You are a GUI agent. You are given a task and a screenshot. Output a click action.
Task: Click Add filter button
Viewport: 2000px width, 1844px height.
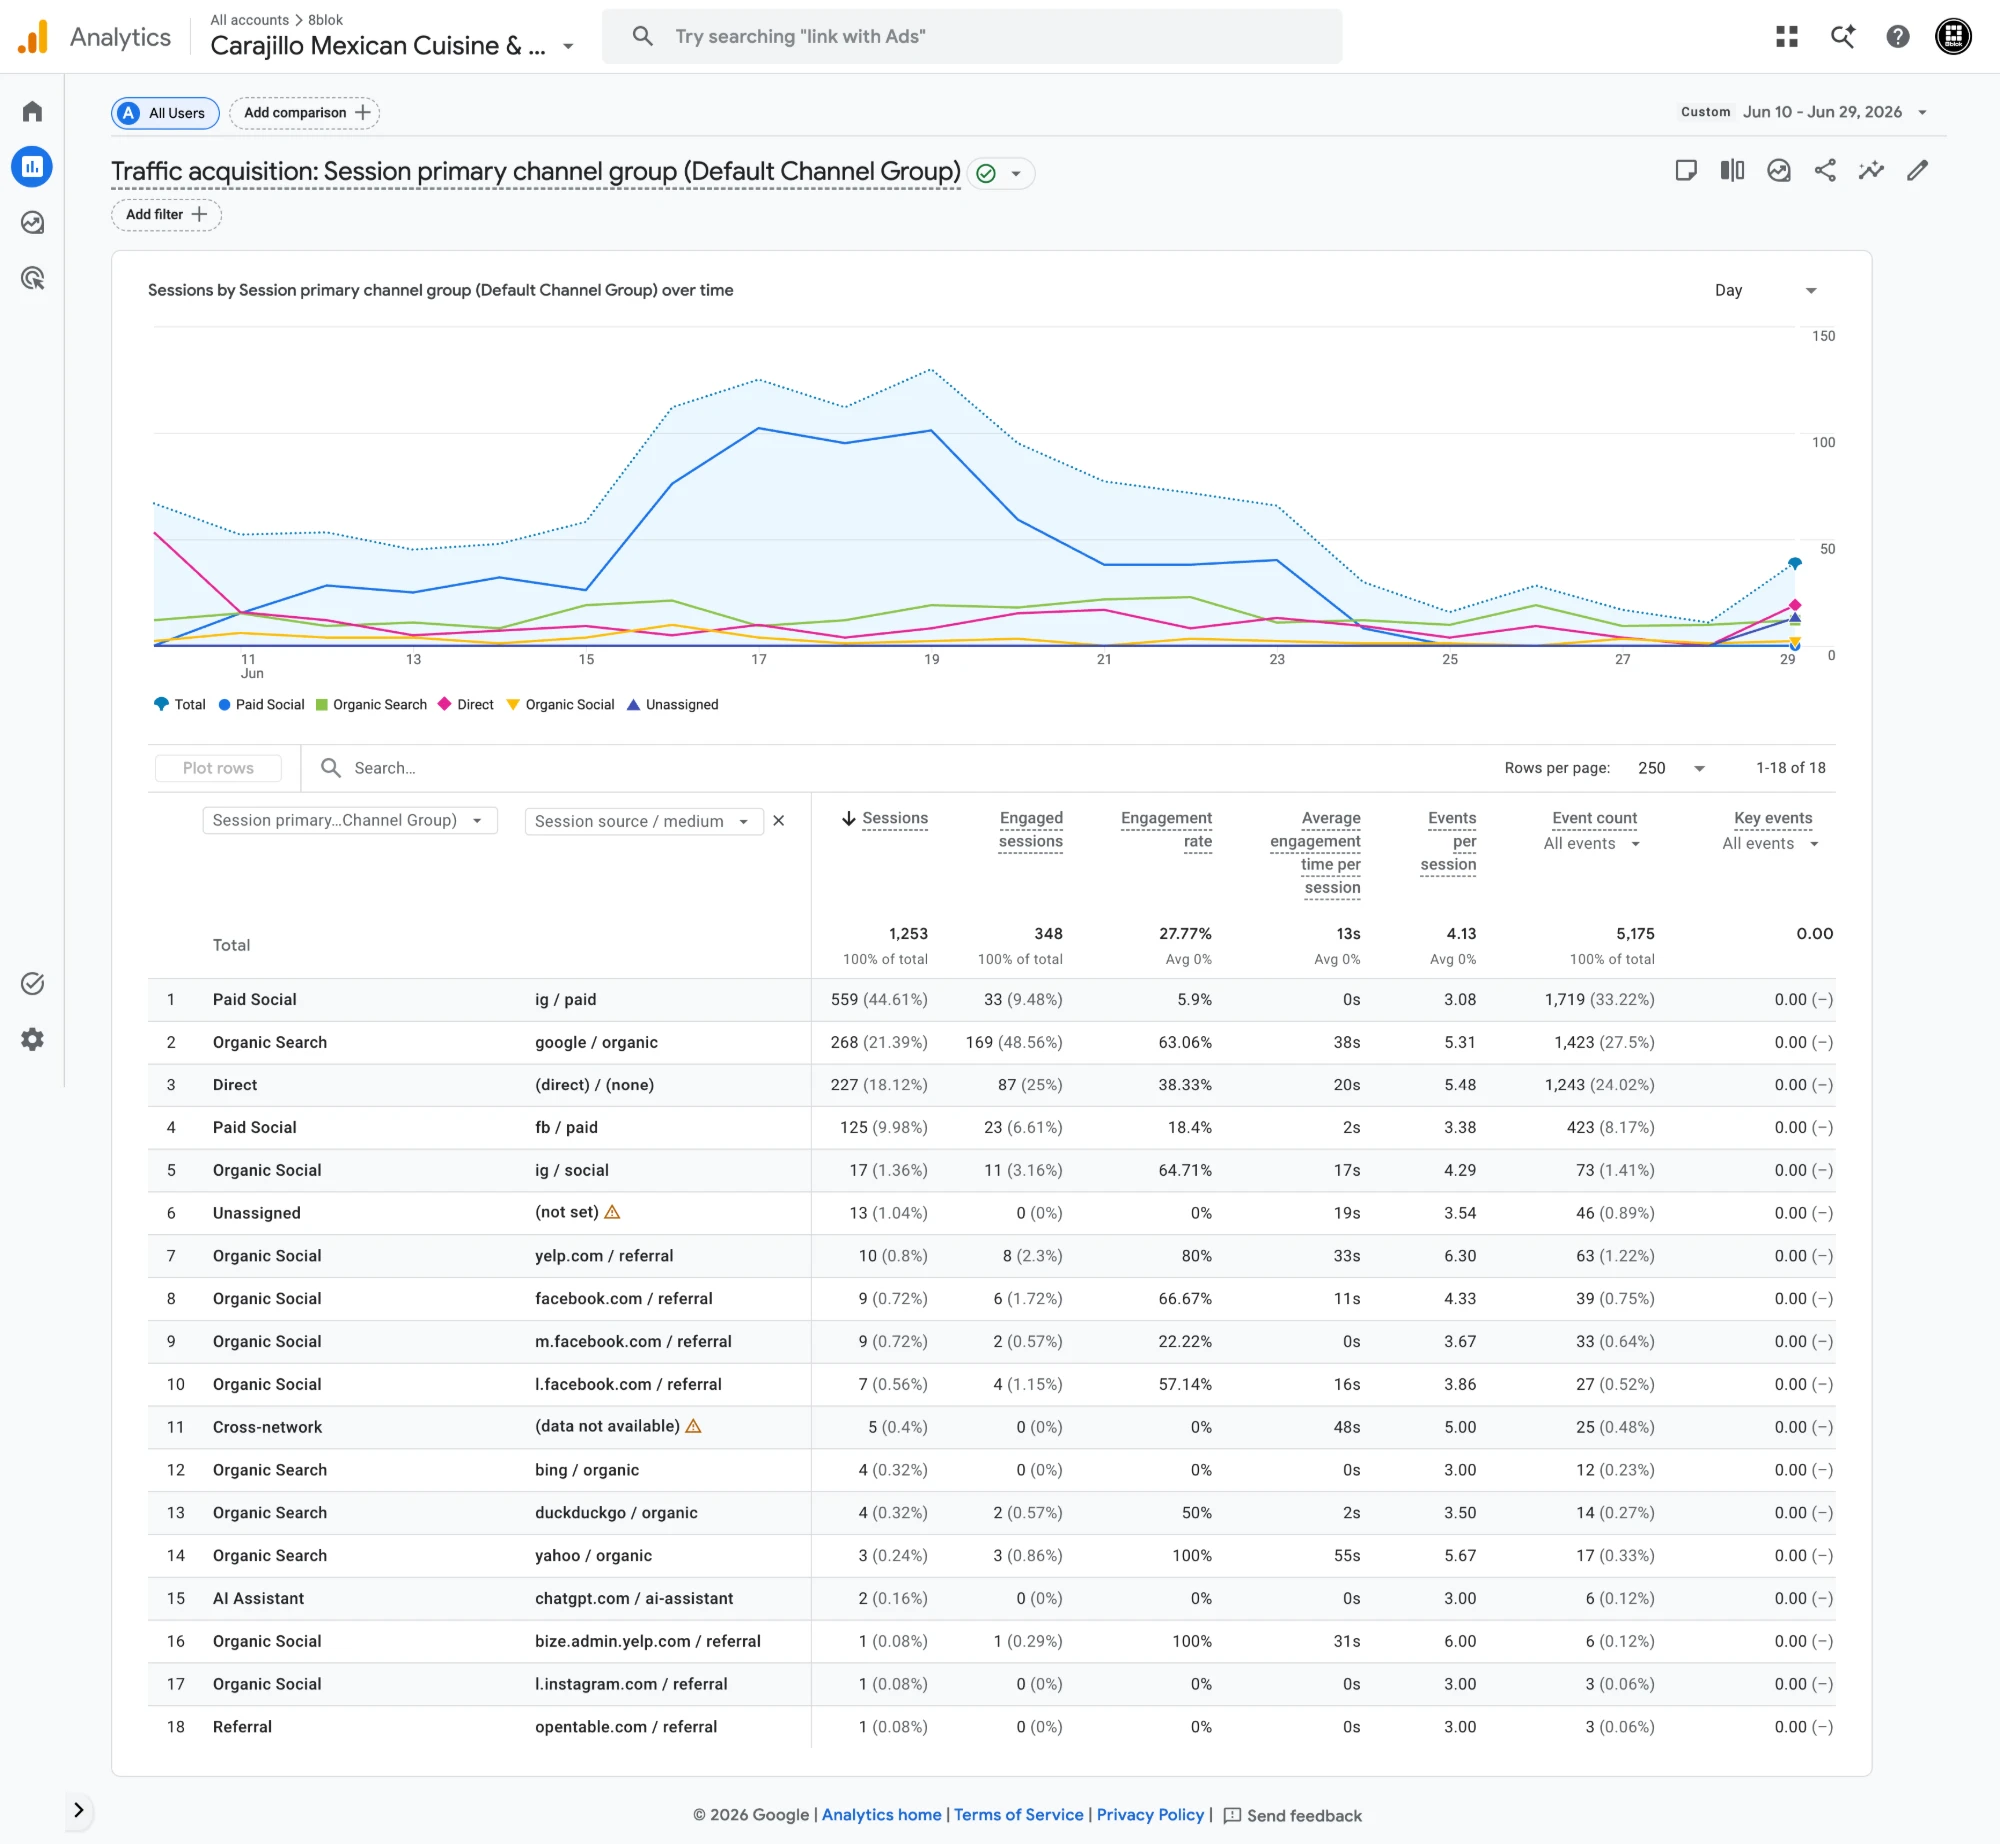point(166,215)
